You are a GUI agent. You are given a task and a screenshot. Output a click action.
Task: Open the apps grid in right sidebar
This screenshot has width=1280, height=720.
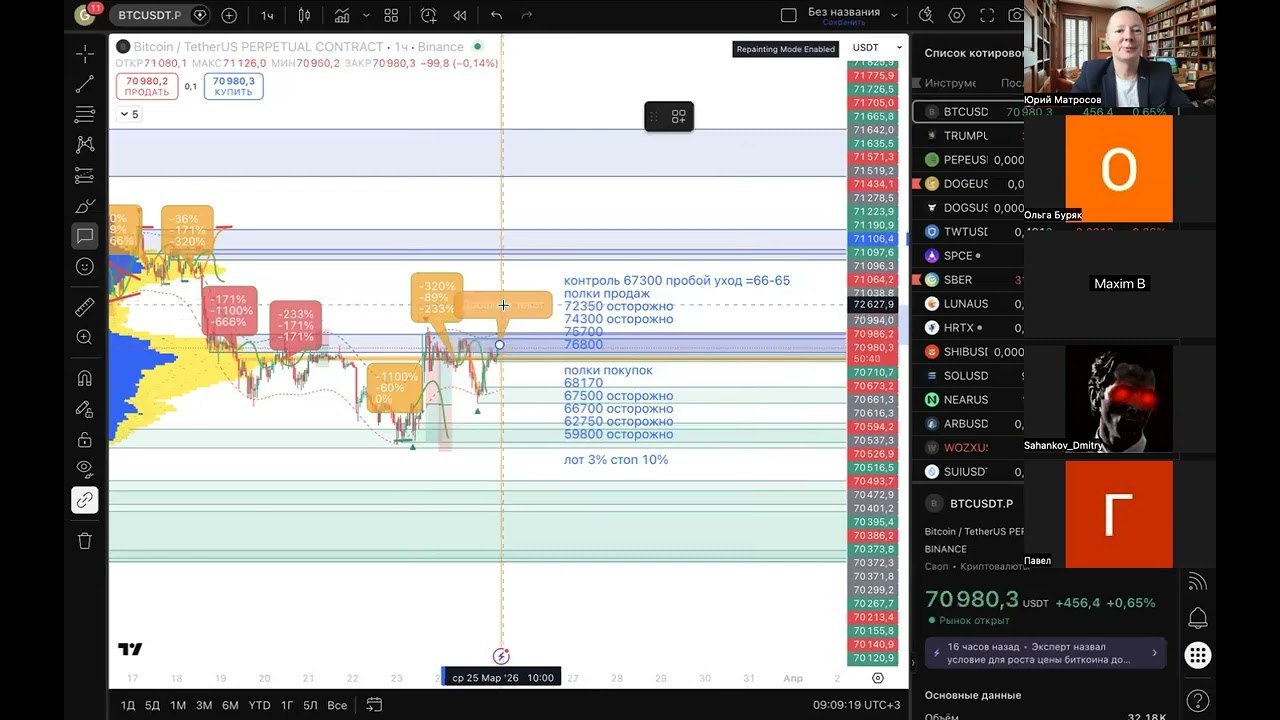[1197, 656]
